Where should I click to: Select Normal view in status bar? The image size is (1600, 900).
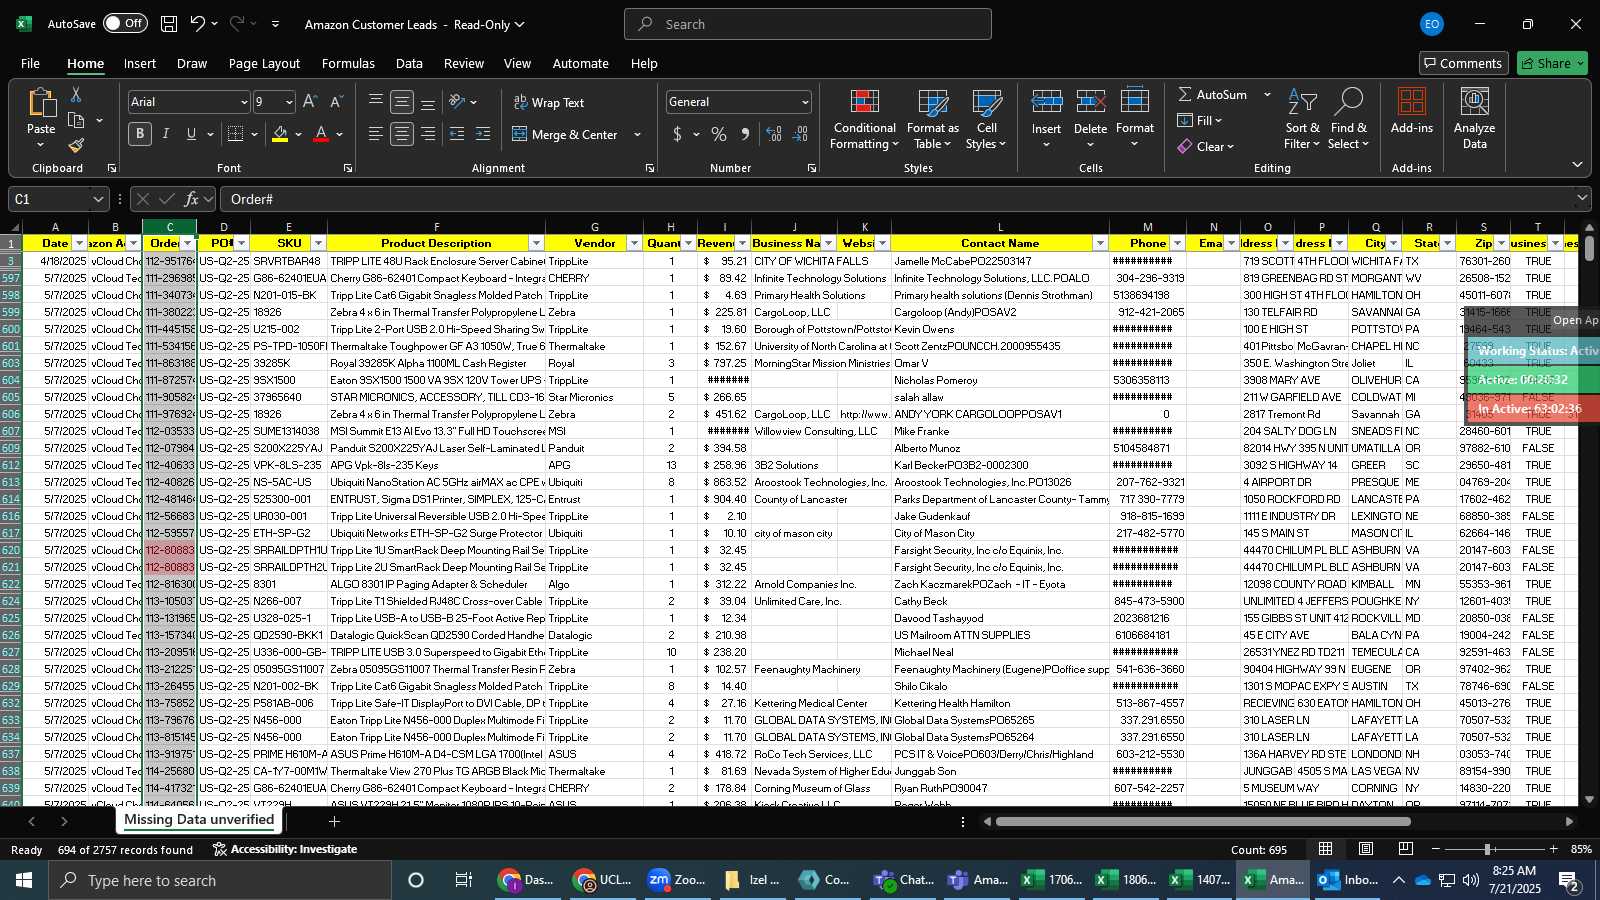click(x=1326, y=849)
